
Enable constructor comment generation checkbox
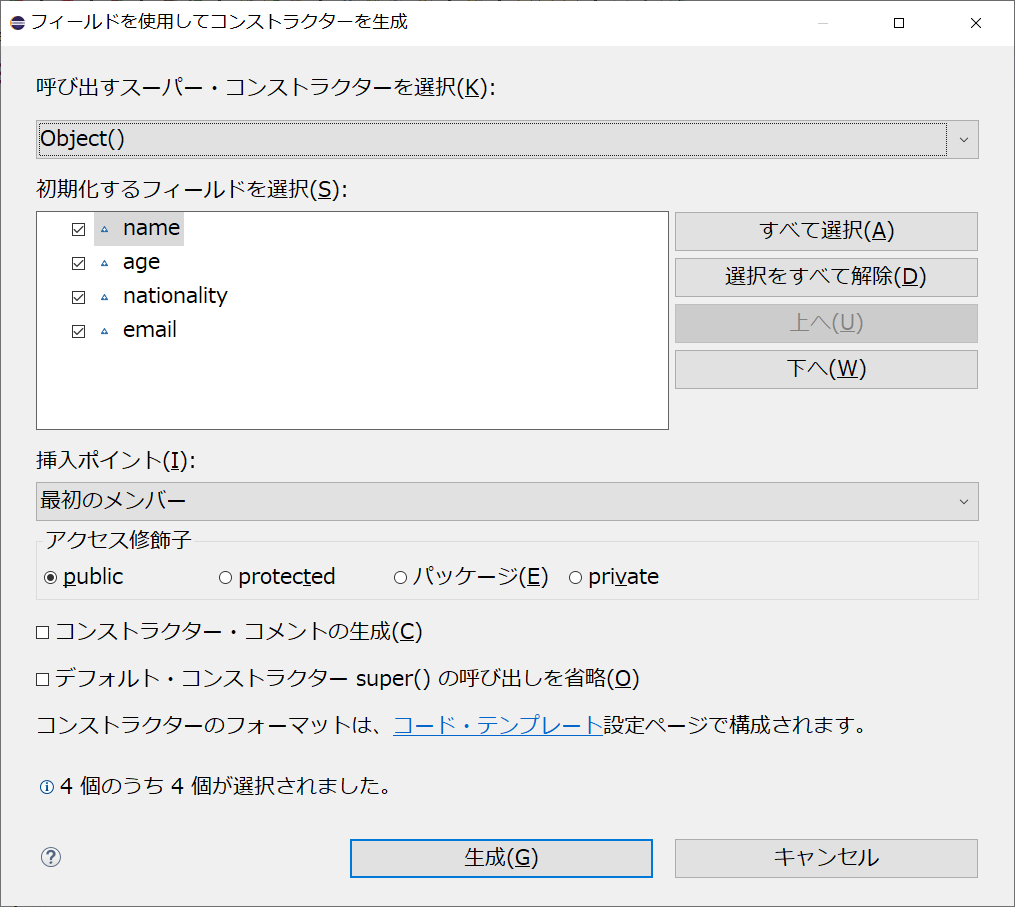tap(45, 632)
